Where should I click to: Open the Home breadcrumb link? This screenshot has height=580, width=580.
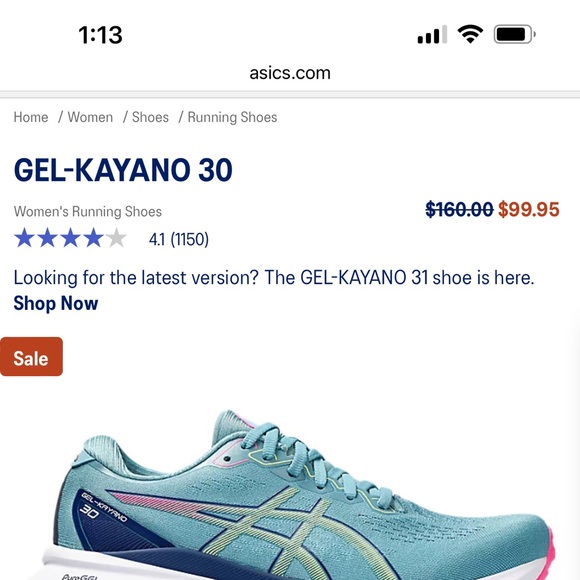(31, 117)
